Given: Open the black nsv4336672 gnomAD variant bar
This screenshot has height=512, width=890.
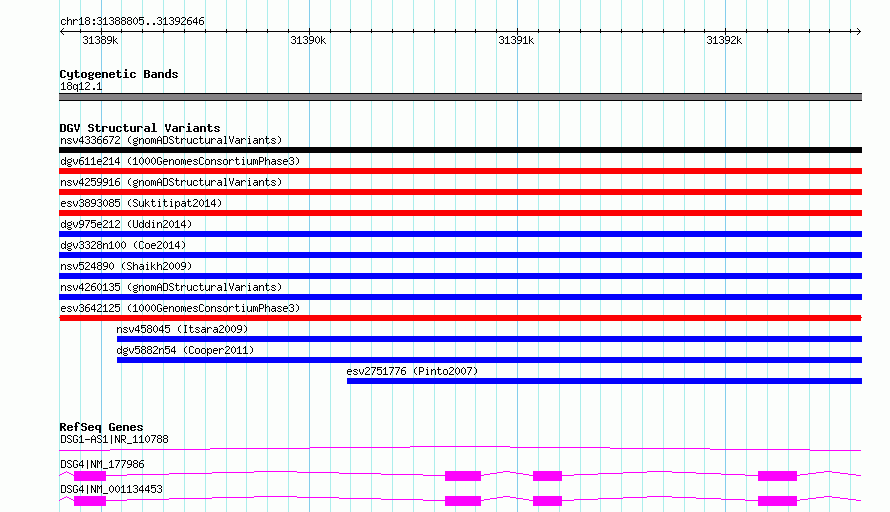Looking at the screenshot, I should coord(460,150).
